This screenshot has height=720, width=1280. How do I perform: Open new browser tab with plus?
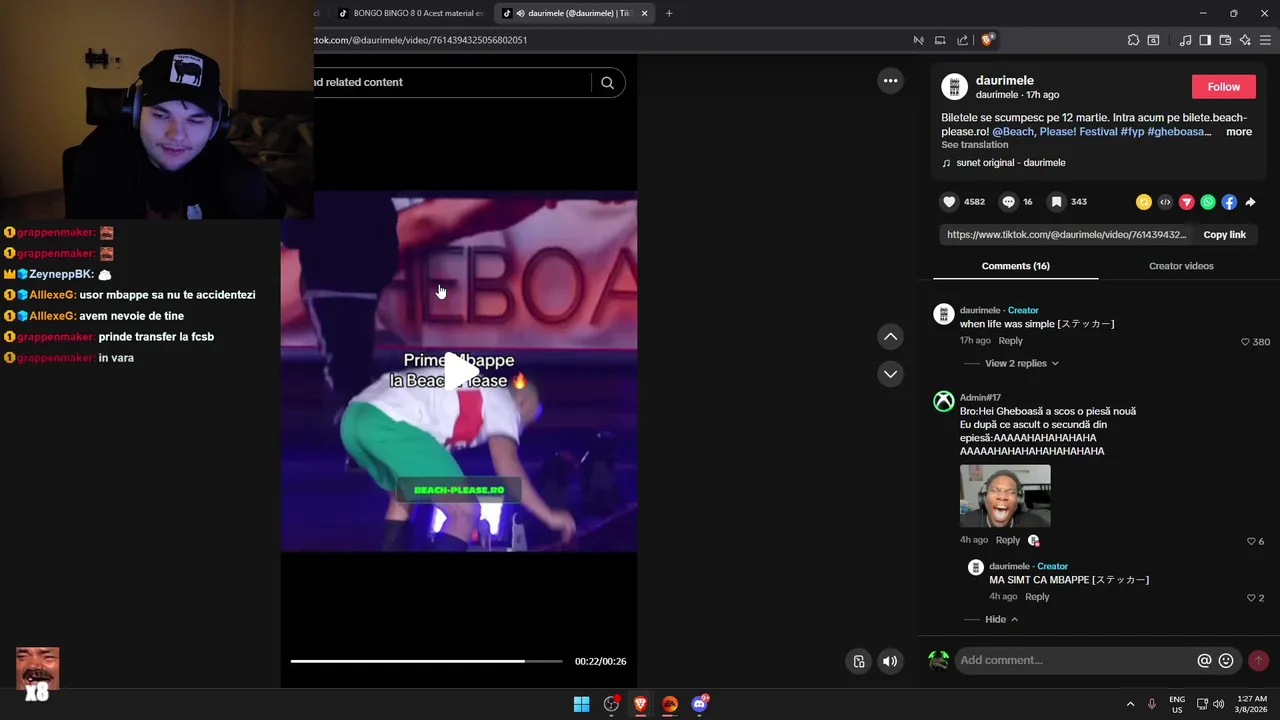(669, 13)
